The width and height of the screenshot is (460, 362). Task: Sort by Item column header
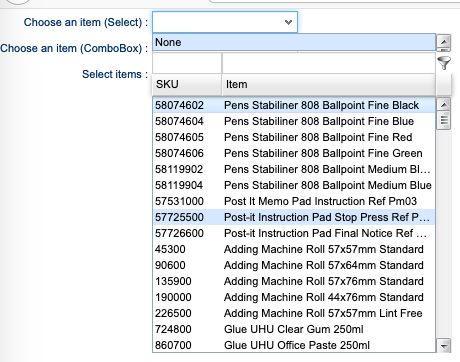(329, 84)
